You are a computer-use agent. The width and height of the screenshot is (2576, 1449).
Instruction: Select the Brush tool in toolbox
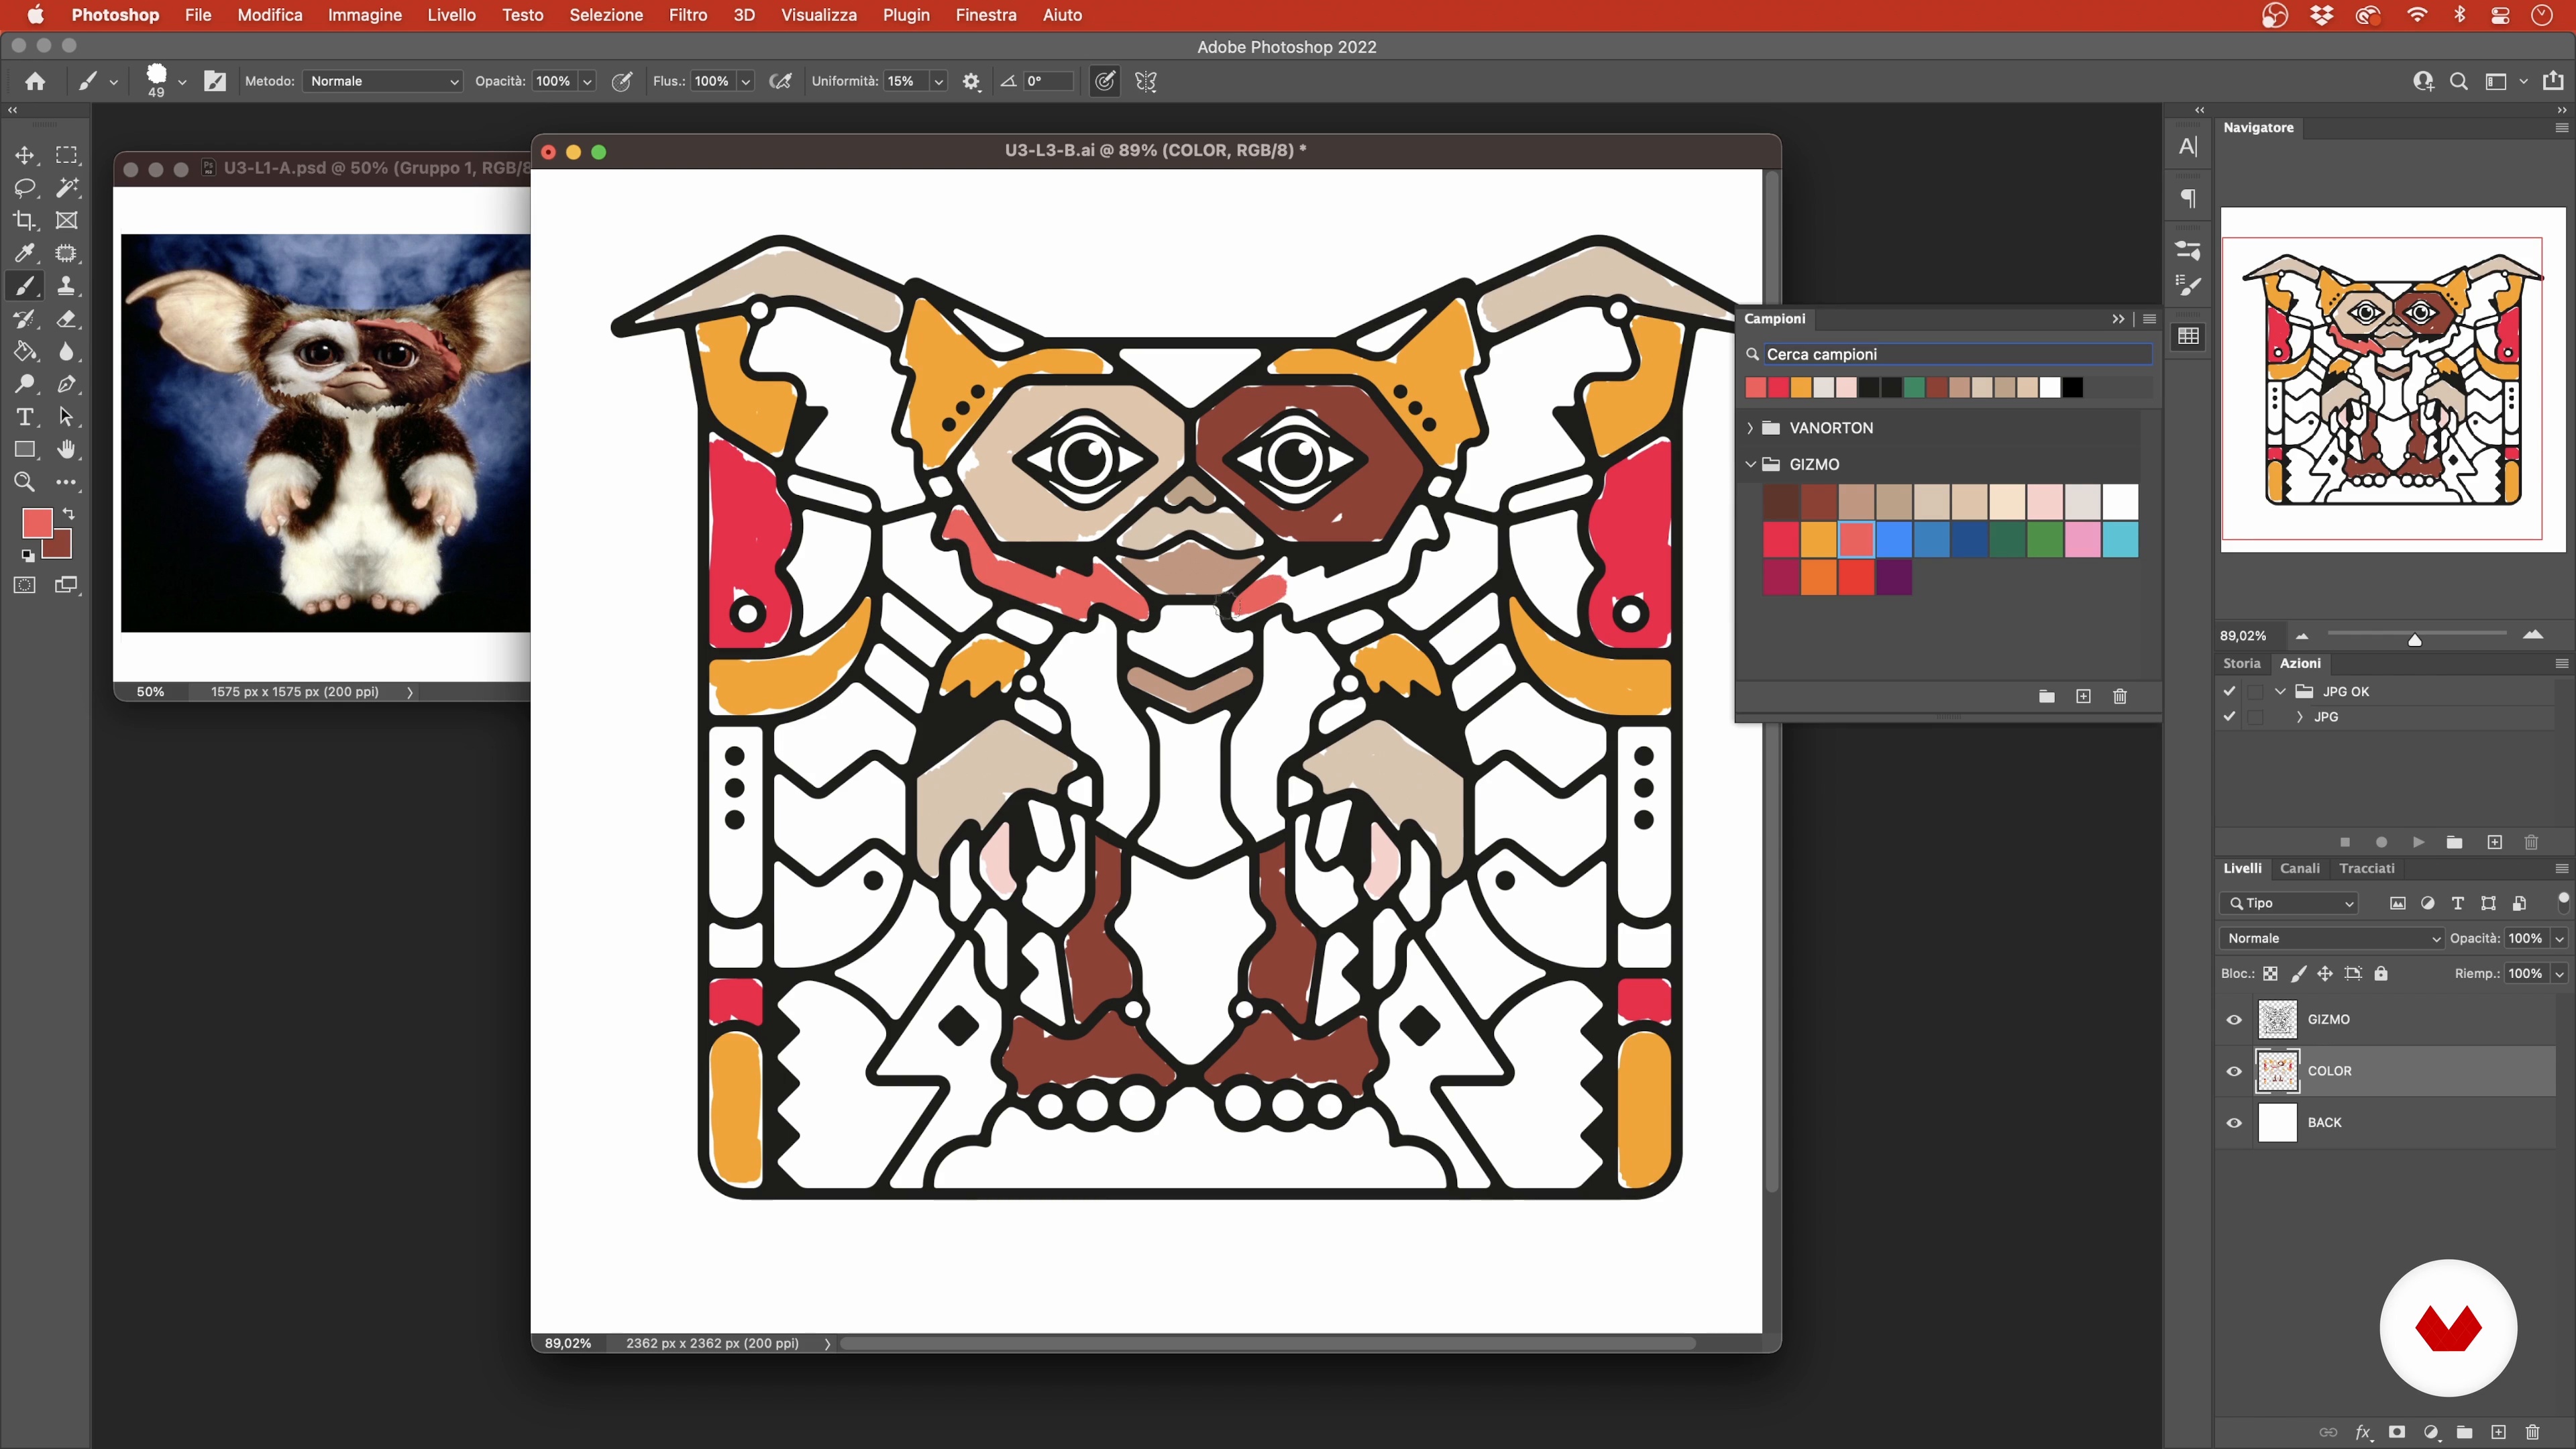click(x=24, y=286)
